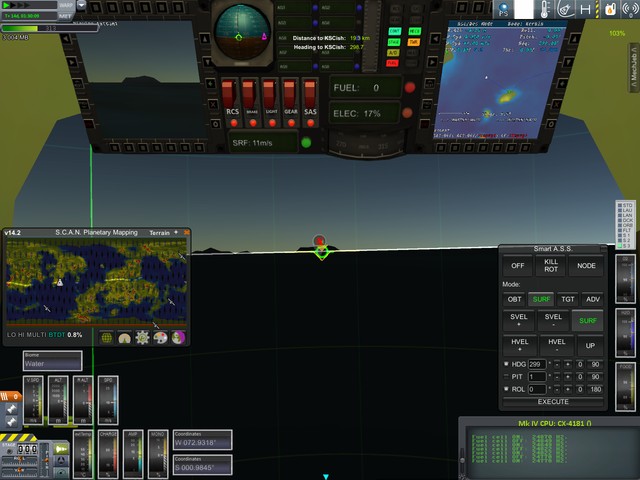640x480 pixels.
Task: Toggle the HDG checkbox in Smart A.S.S.
Action: 506,364
